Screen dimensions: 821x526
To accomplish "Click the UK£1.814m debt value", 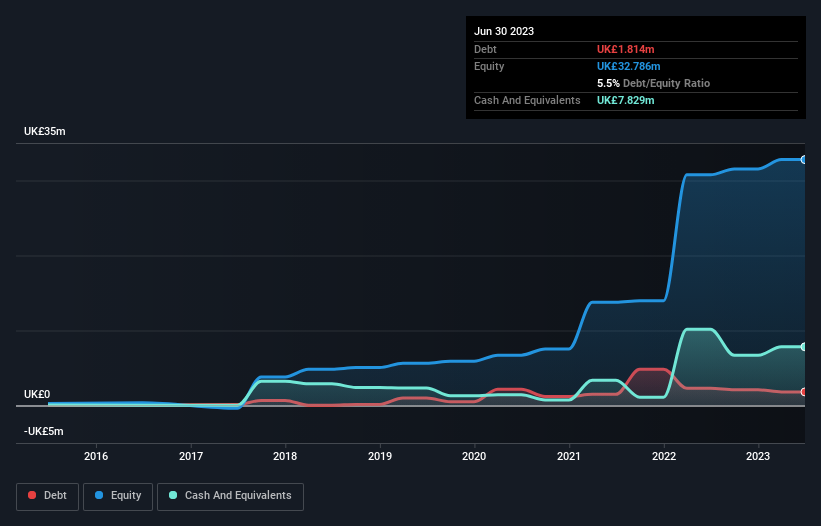I will click(x=626, y=49).
